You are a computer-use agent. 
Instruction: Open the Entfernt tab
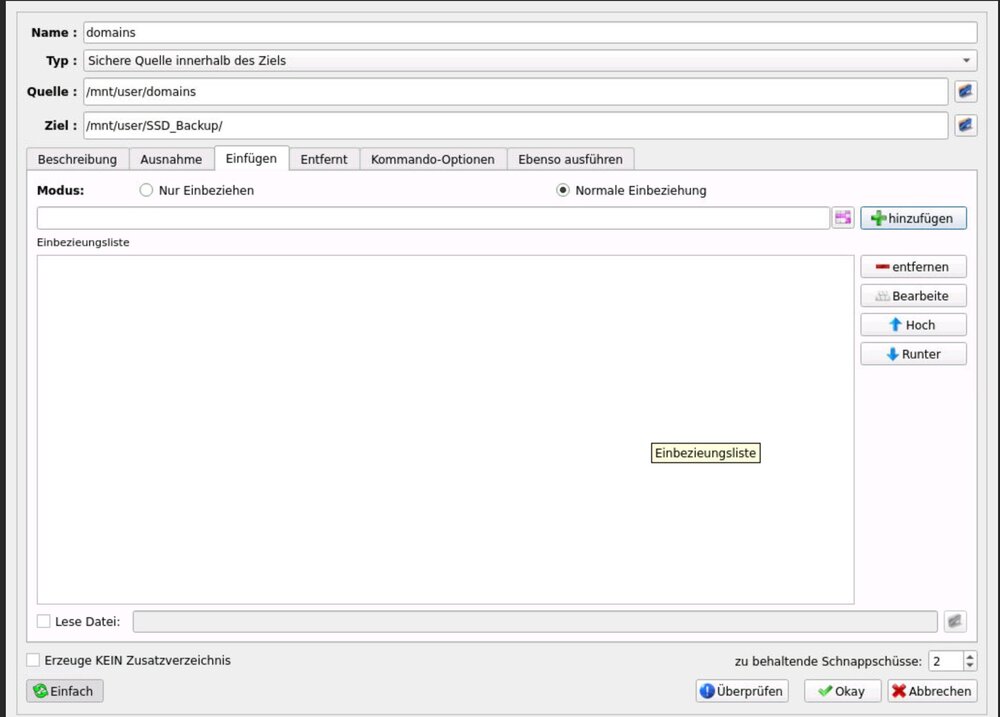(x=324, y=159)
